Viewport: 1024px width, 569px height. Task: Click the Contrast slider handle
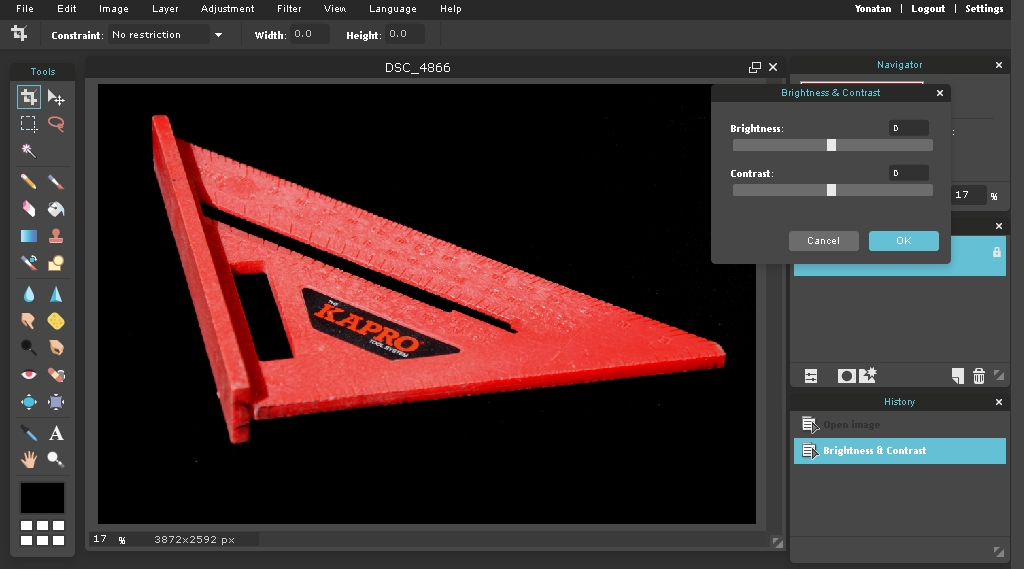coord(831,190)
